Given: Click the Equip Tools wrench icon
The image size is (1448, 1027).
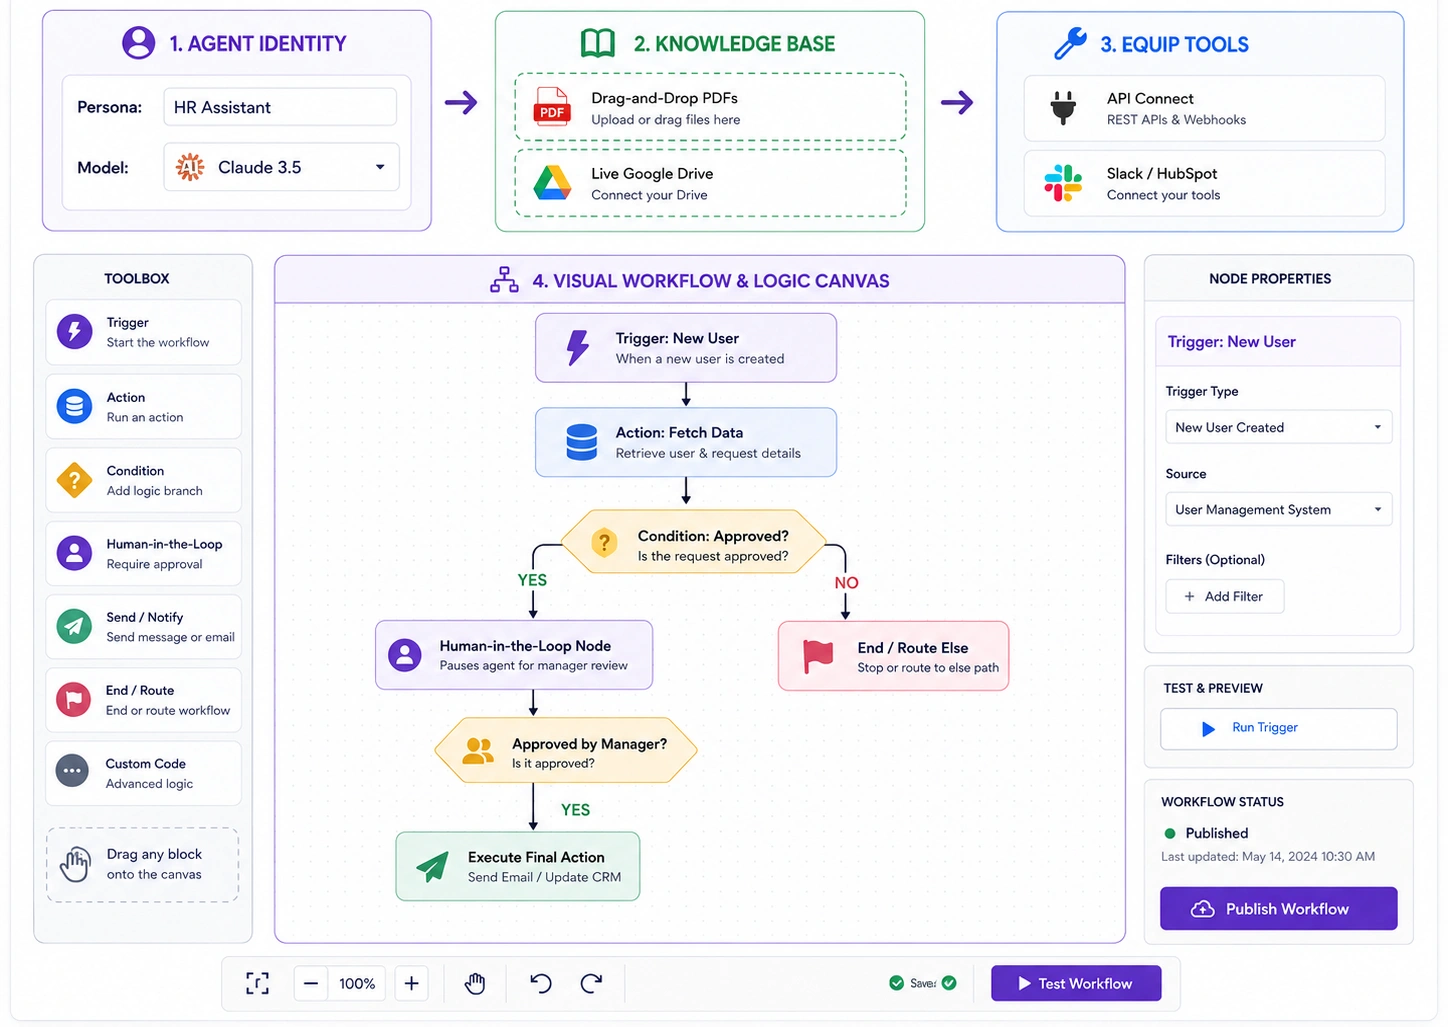Looking at the screenshot, I should click(1070, 44).
